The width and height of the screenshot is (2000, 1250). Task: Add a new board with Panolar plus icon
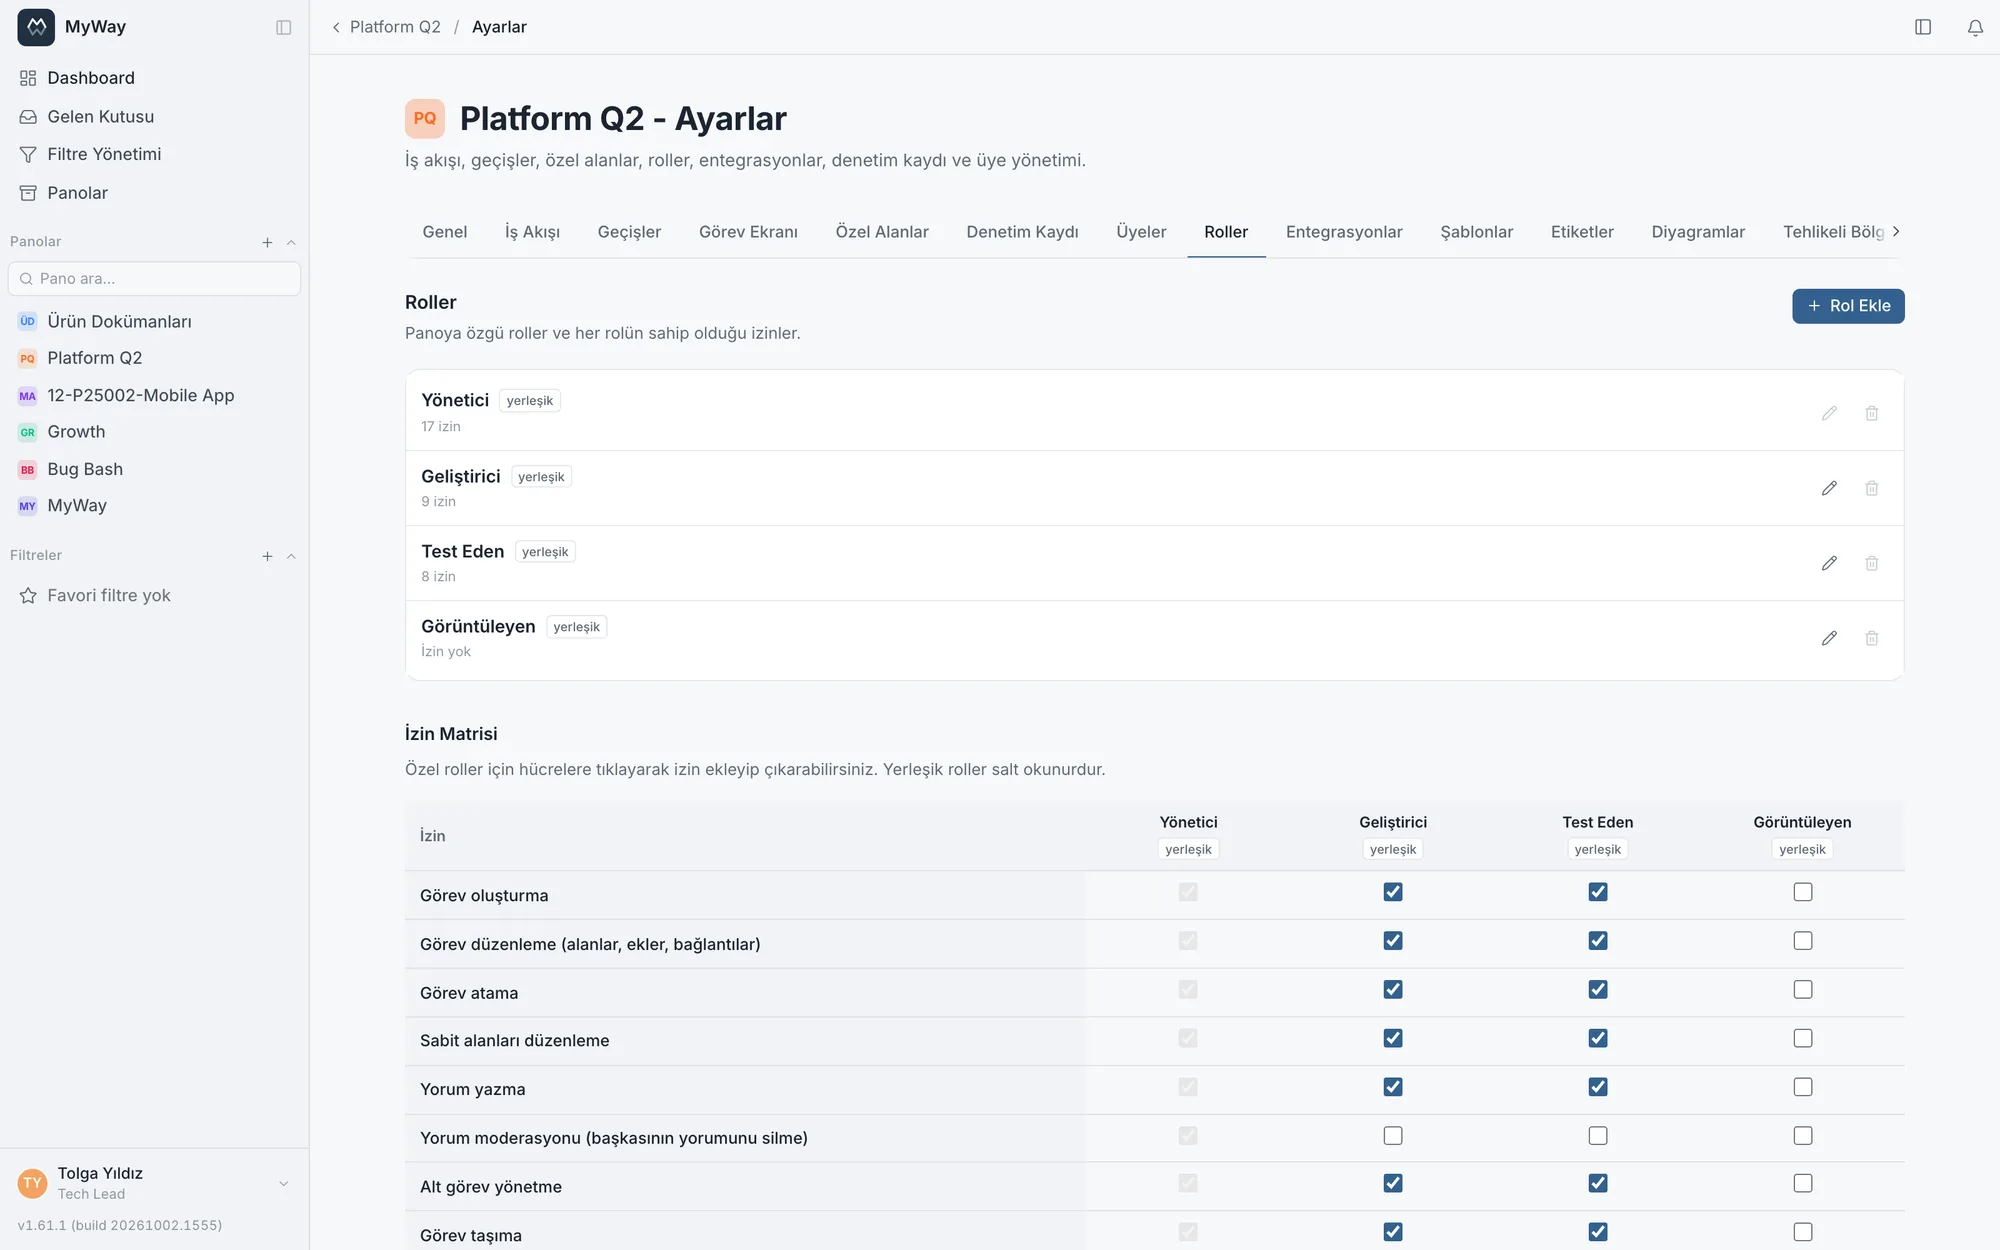point(267,242)
